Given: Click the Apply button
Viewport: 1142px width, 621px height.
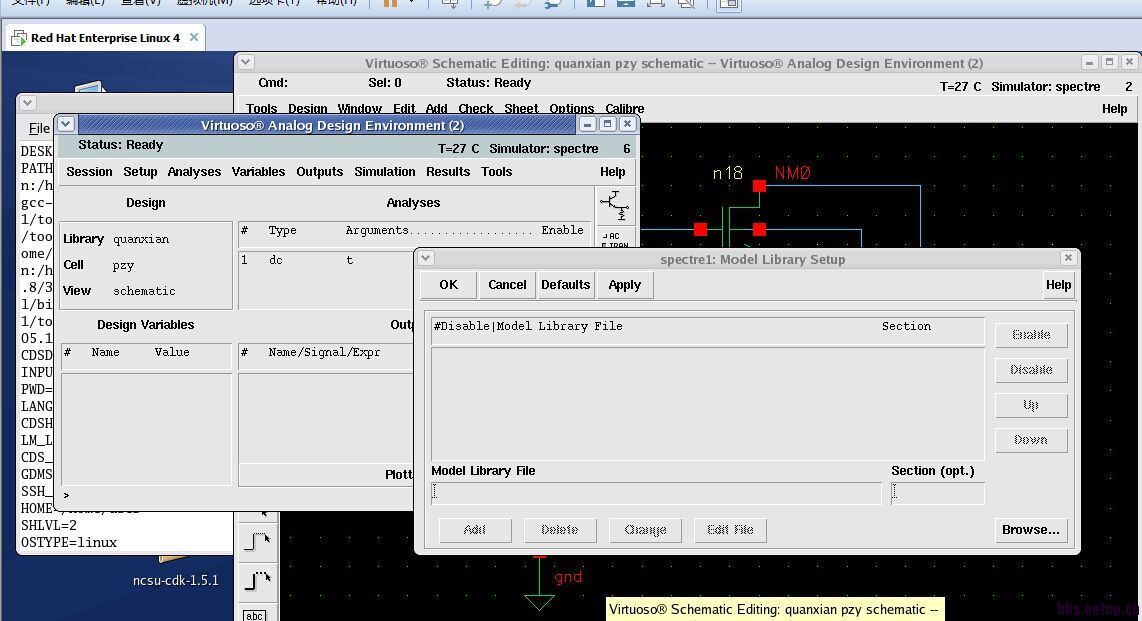Looking at the screenshot, I should pyautogui.click(x=625, y=285).
